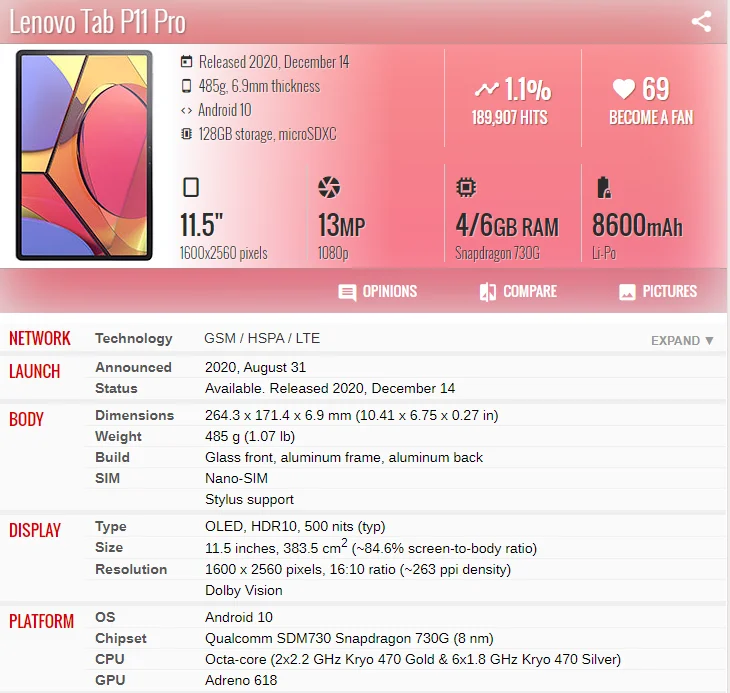Click the chipset processor icon above RAM
The height and width of the screenshot is (693, 730).
tap(466, 187)
